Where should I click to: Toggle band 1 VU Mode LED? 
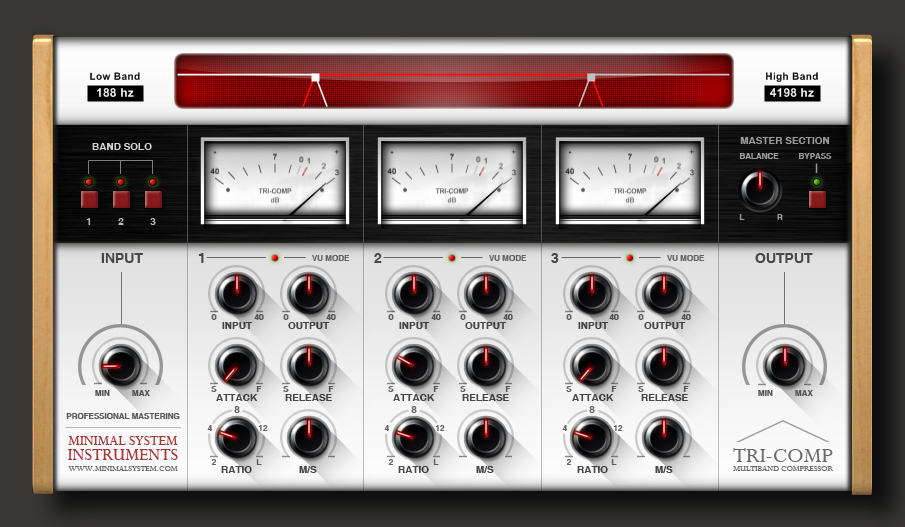tap(275, 258)
